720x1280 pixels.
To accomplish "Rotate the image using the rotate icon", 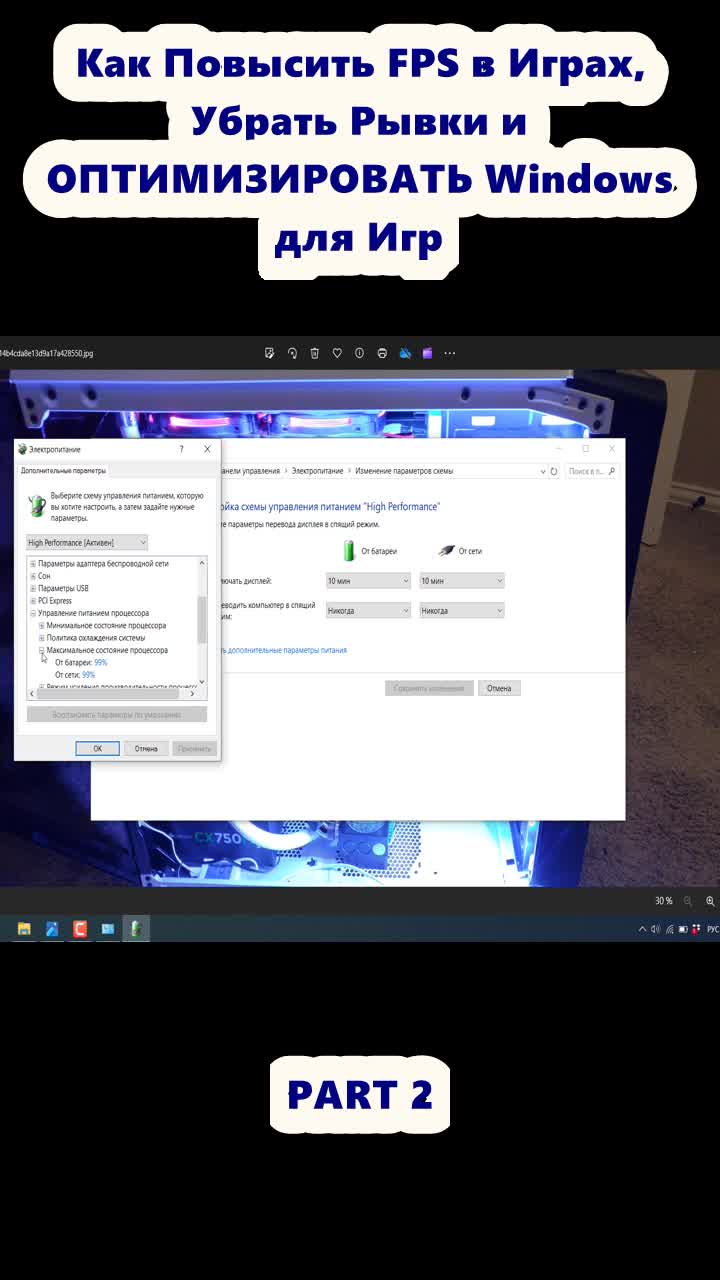I will tap(292, 353).
